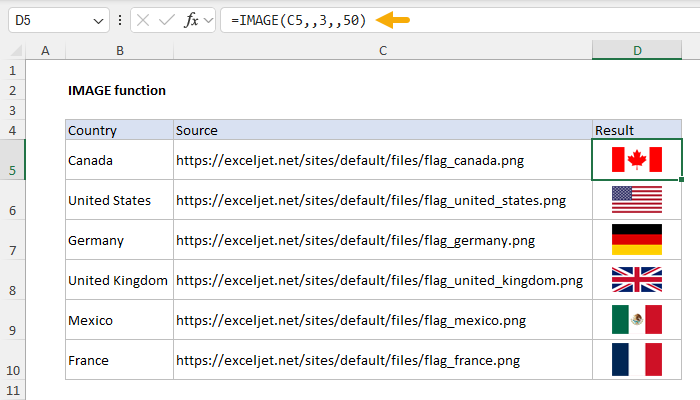Click the Canada flag image cell
This screenshot has height=400, width=700.
pyautogui.click(x=637, y=160)
